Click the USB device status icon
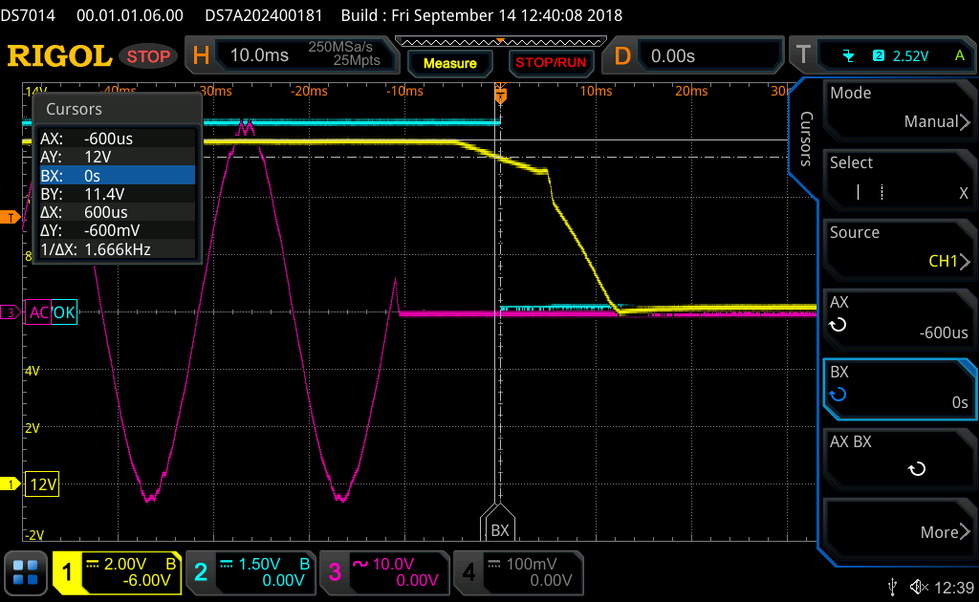The width and height of the screenshot is (979, 602). click(x=892, y=587)
